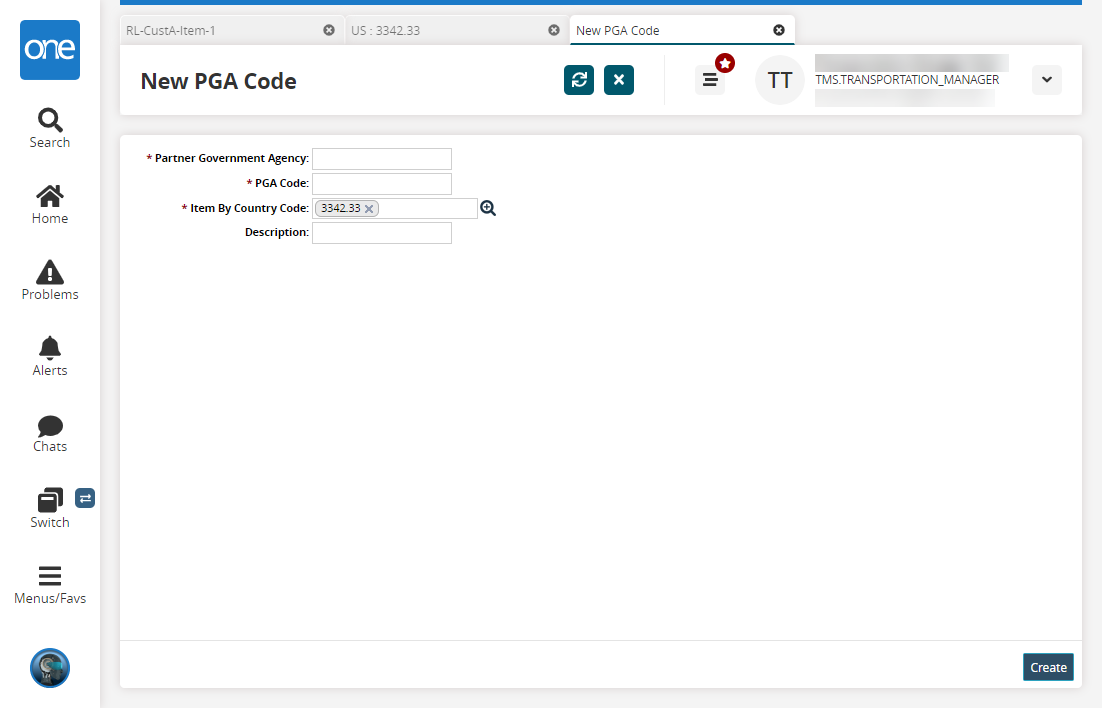This screenshot has height=708, width=1102.
Task: Open the Switch windows icon
Action: [x=50, y=508]
